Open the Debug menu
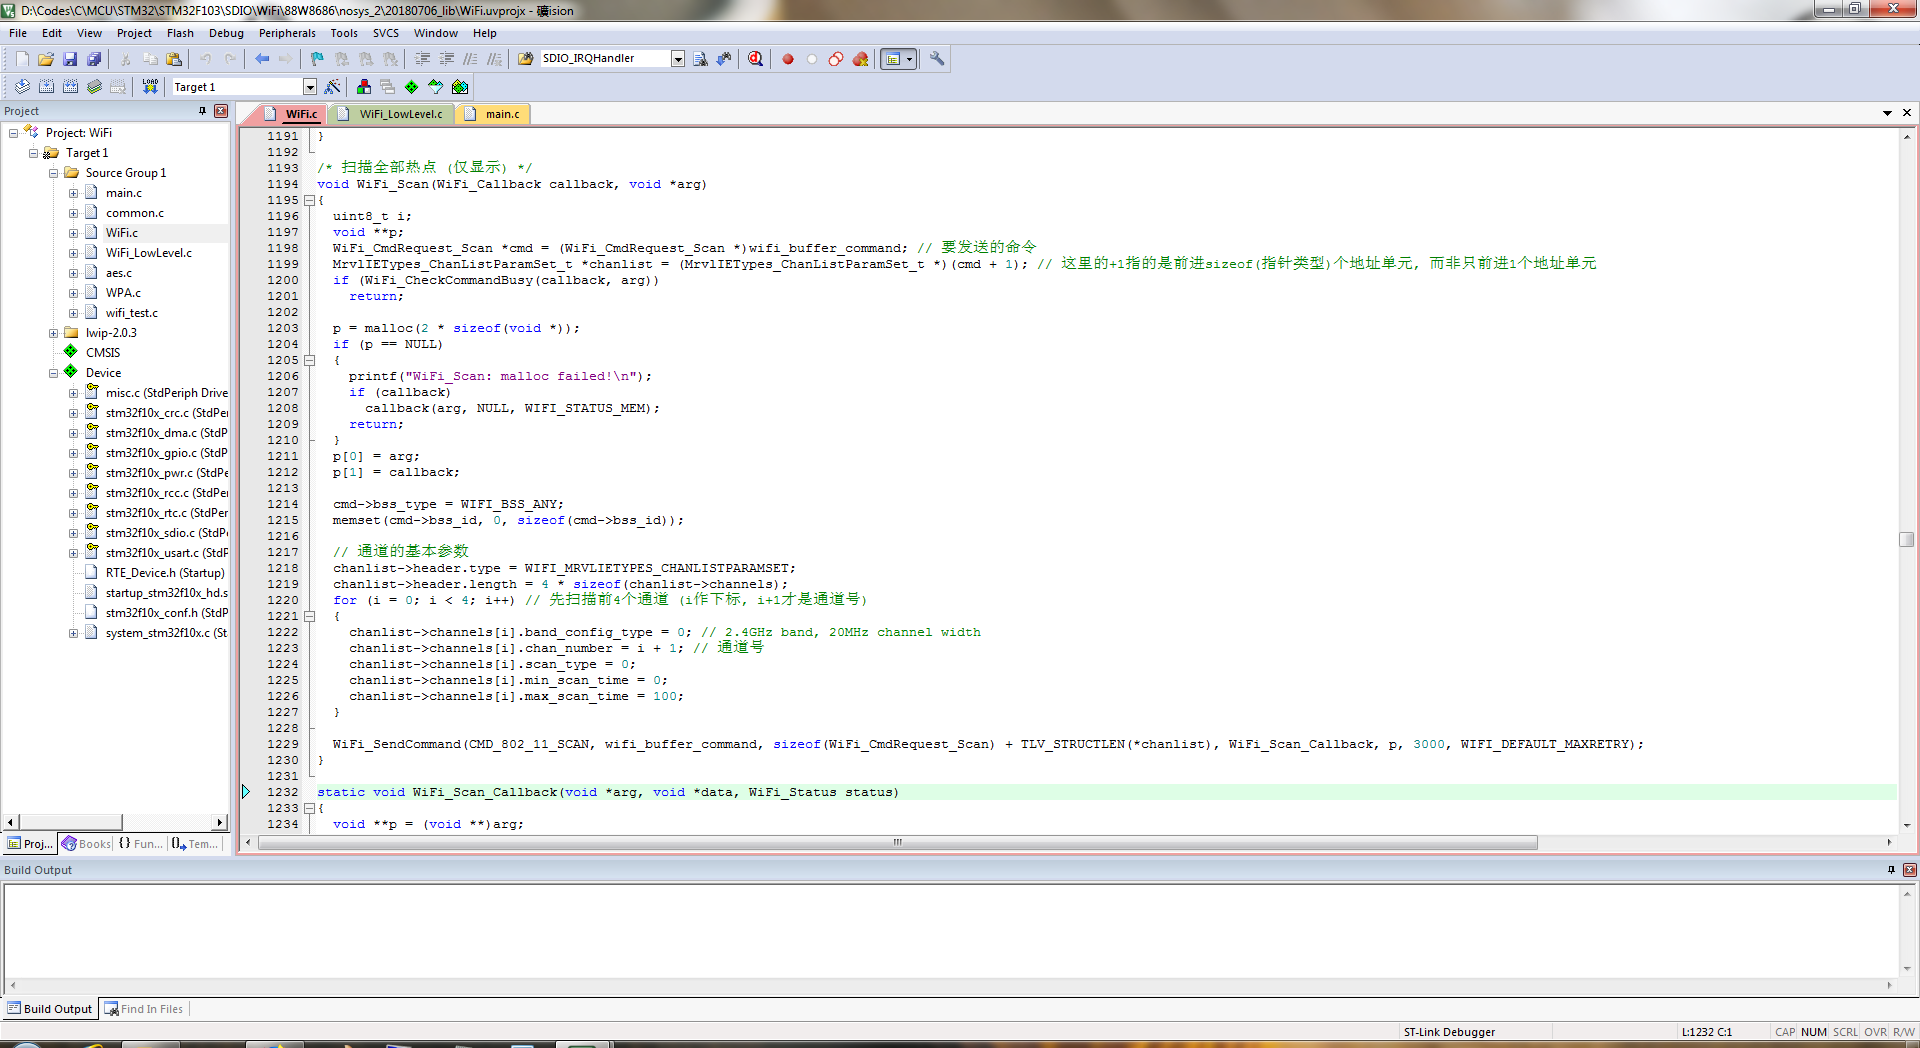Screen dimensions: 1920x1048 click(x=226, y=33)
